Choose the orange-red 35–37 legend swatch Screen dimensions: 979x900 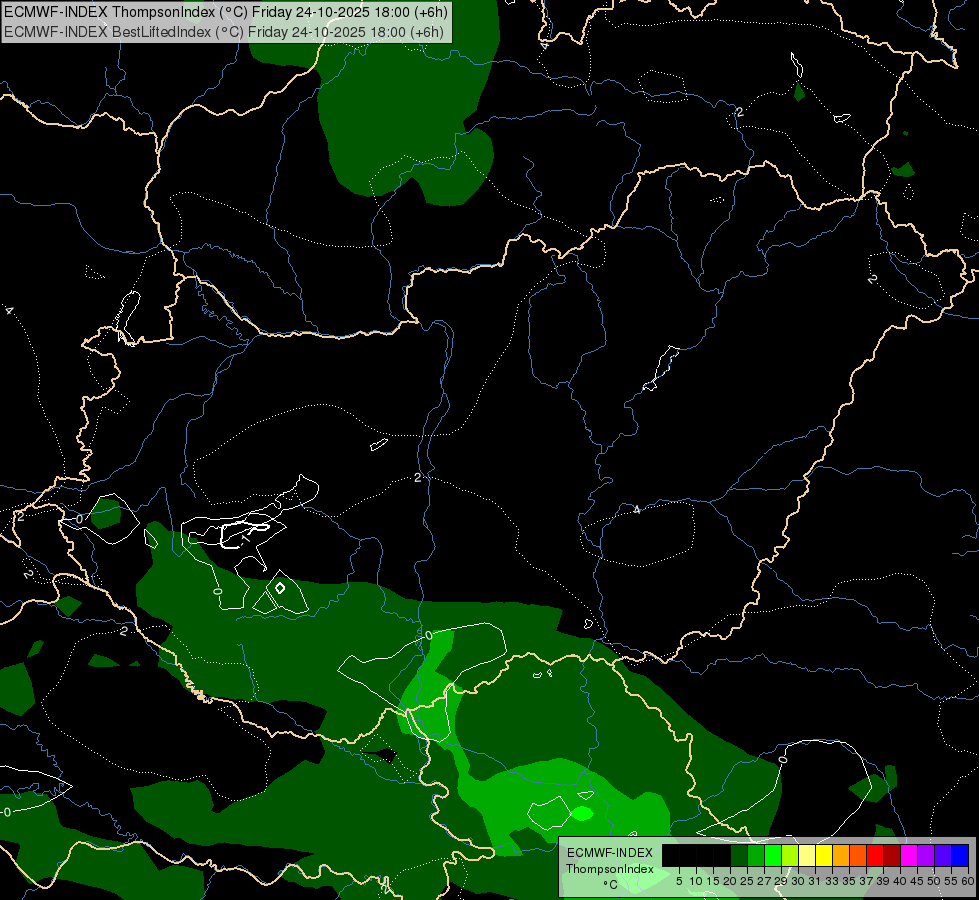[858, 855]
